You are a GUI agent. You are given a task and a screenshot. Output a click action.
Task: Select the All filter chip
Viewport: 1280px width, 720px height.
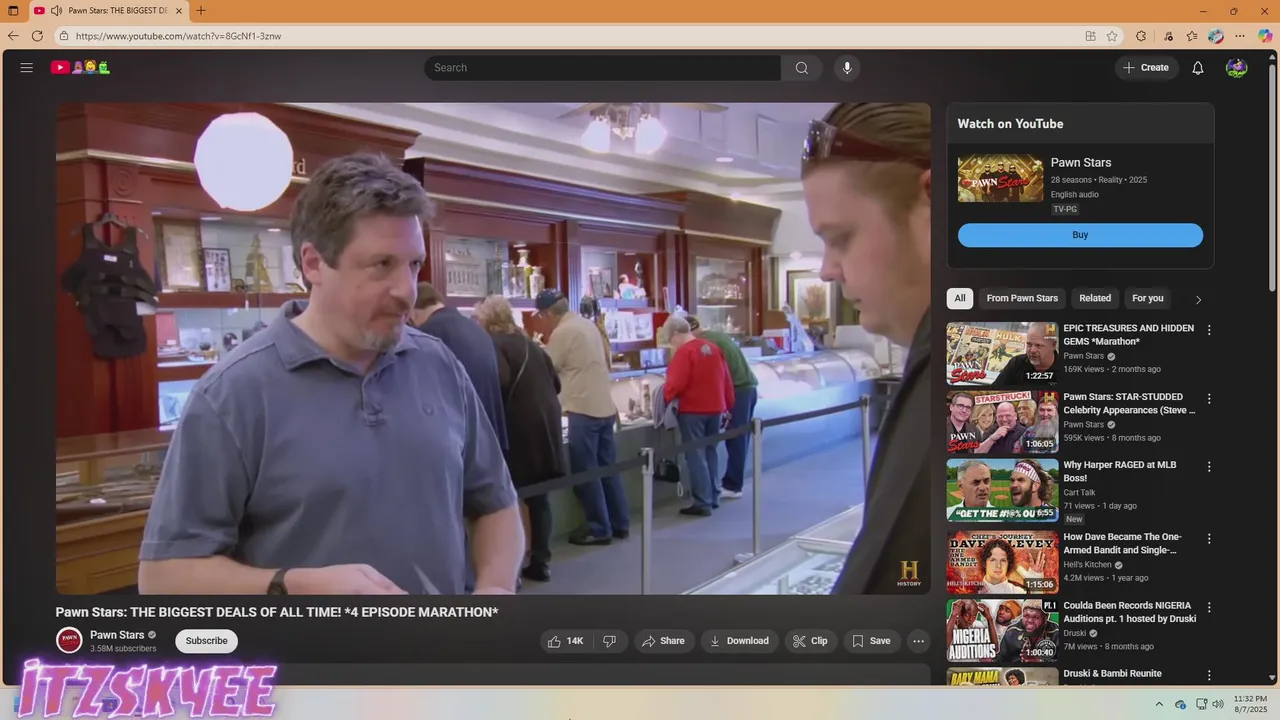coord(960,298)
